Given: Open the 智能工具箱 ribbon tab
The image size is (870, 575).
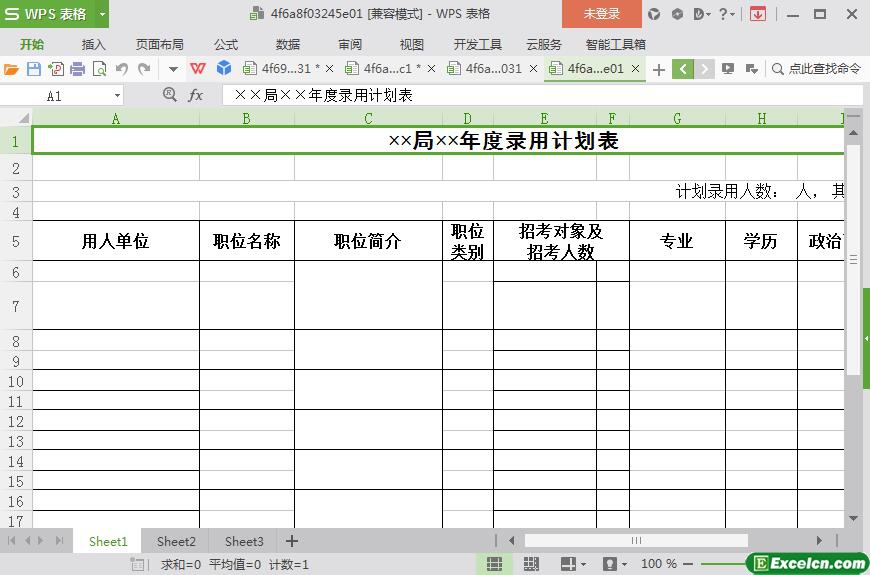Looking at the screenshot, I should point(616,44).
